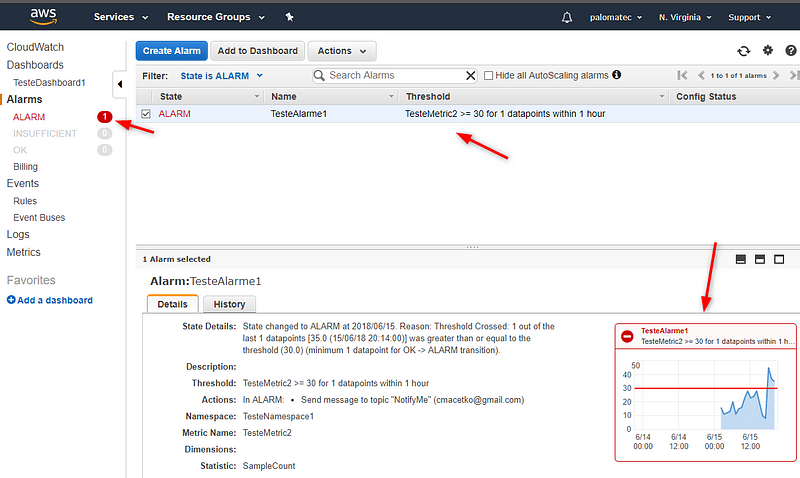The height and width of the screenshot is (478, 800).
Task: Click the TesteAlarme1 graph title
Action: pos(664,331)
